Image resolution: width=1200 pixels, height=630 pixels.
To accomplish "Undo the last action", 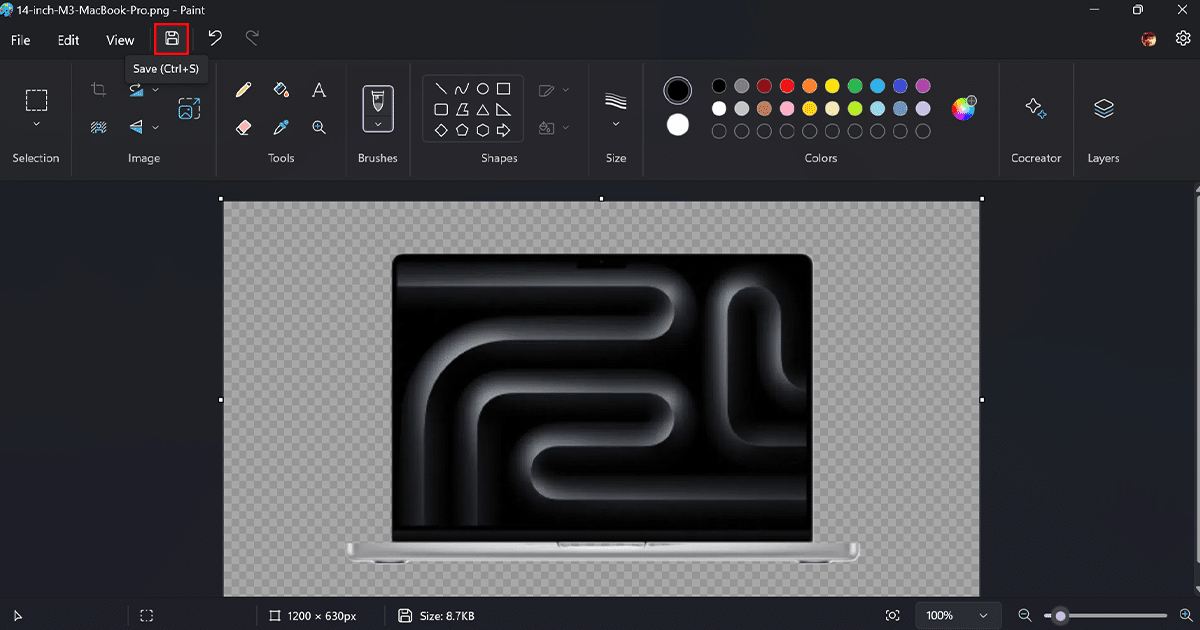I will (x=214, y=38).
